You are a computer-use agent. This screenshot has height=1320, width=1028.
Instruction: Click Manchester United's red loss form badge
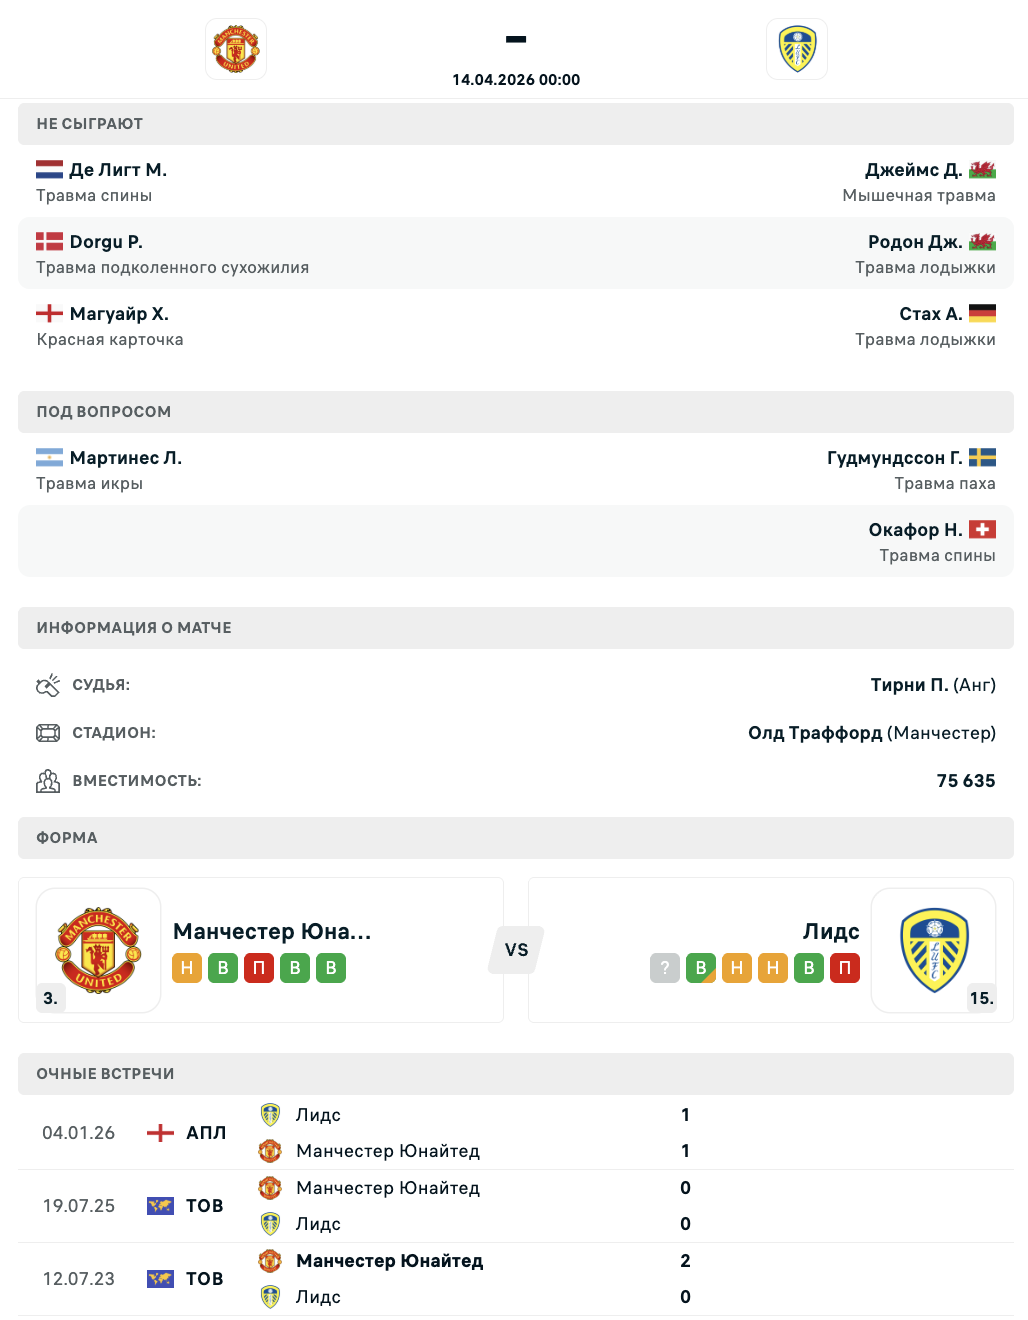tap(259, 968)
